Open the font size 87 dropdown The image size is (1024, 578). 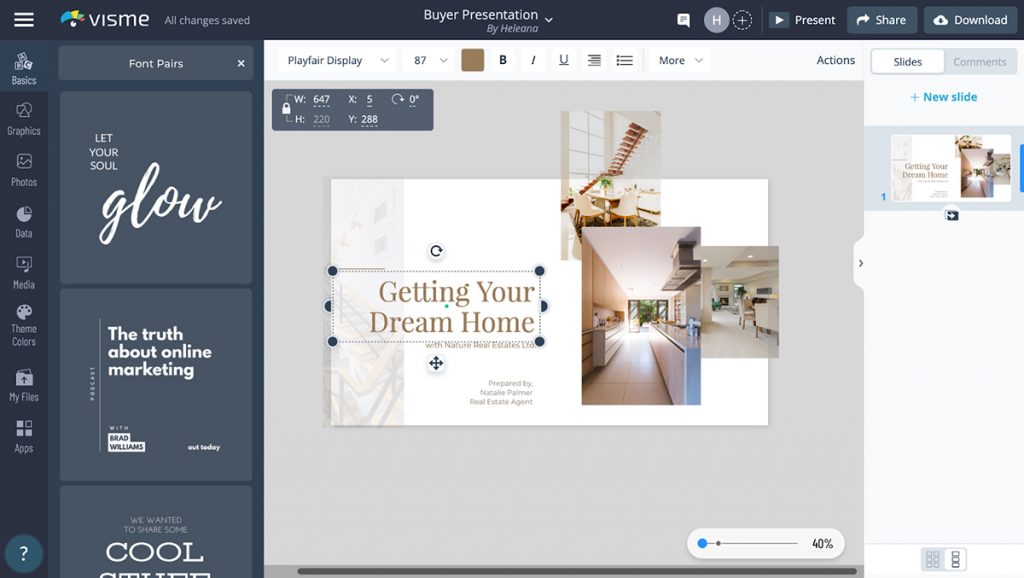tap(430, 60)
